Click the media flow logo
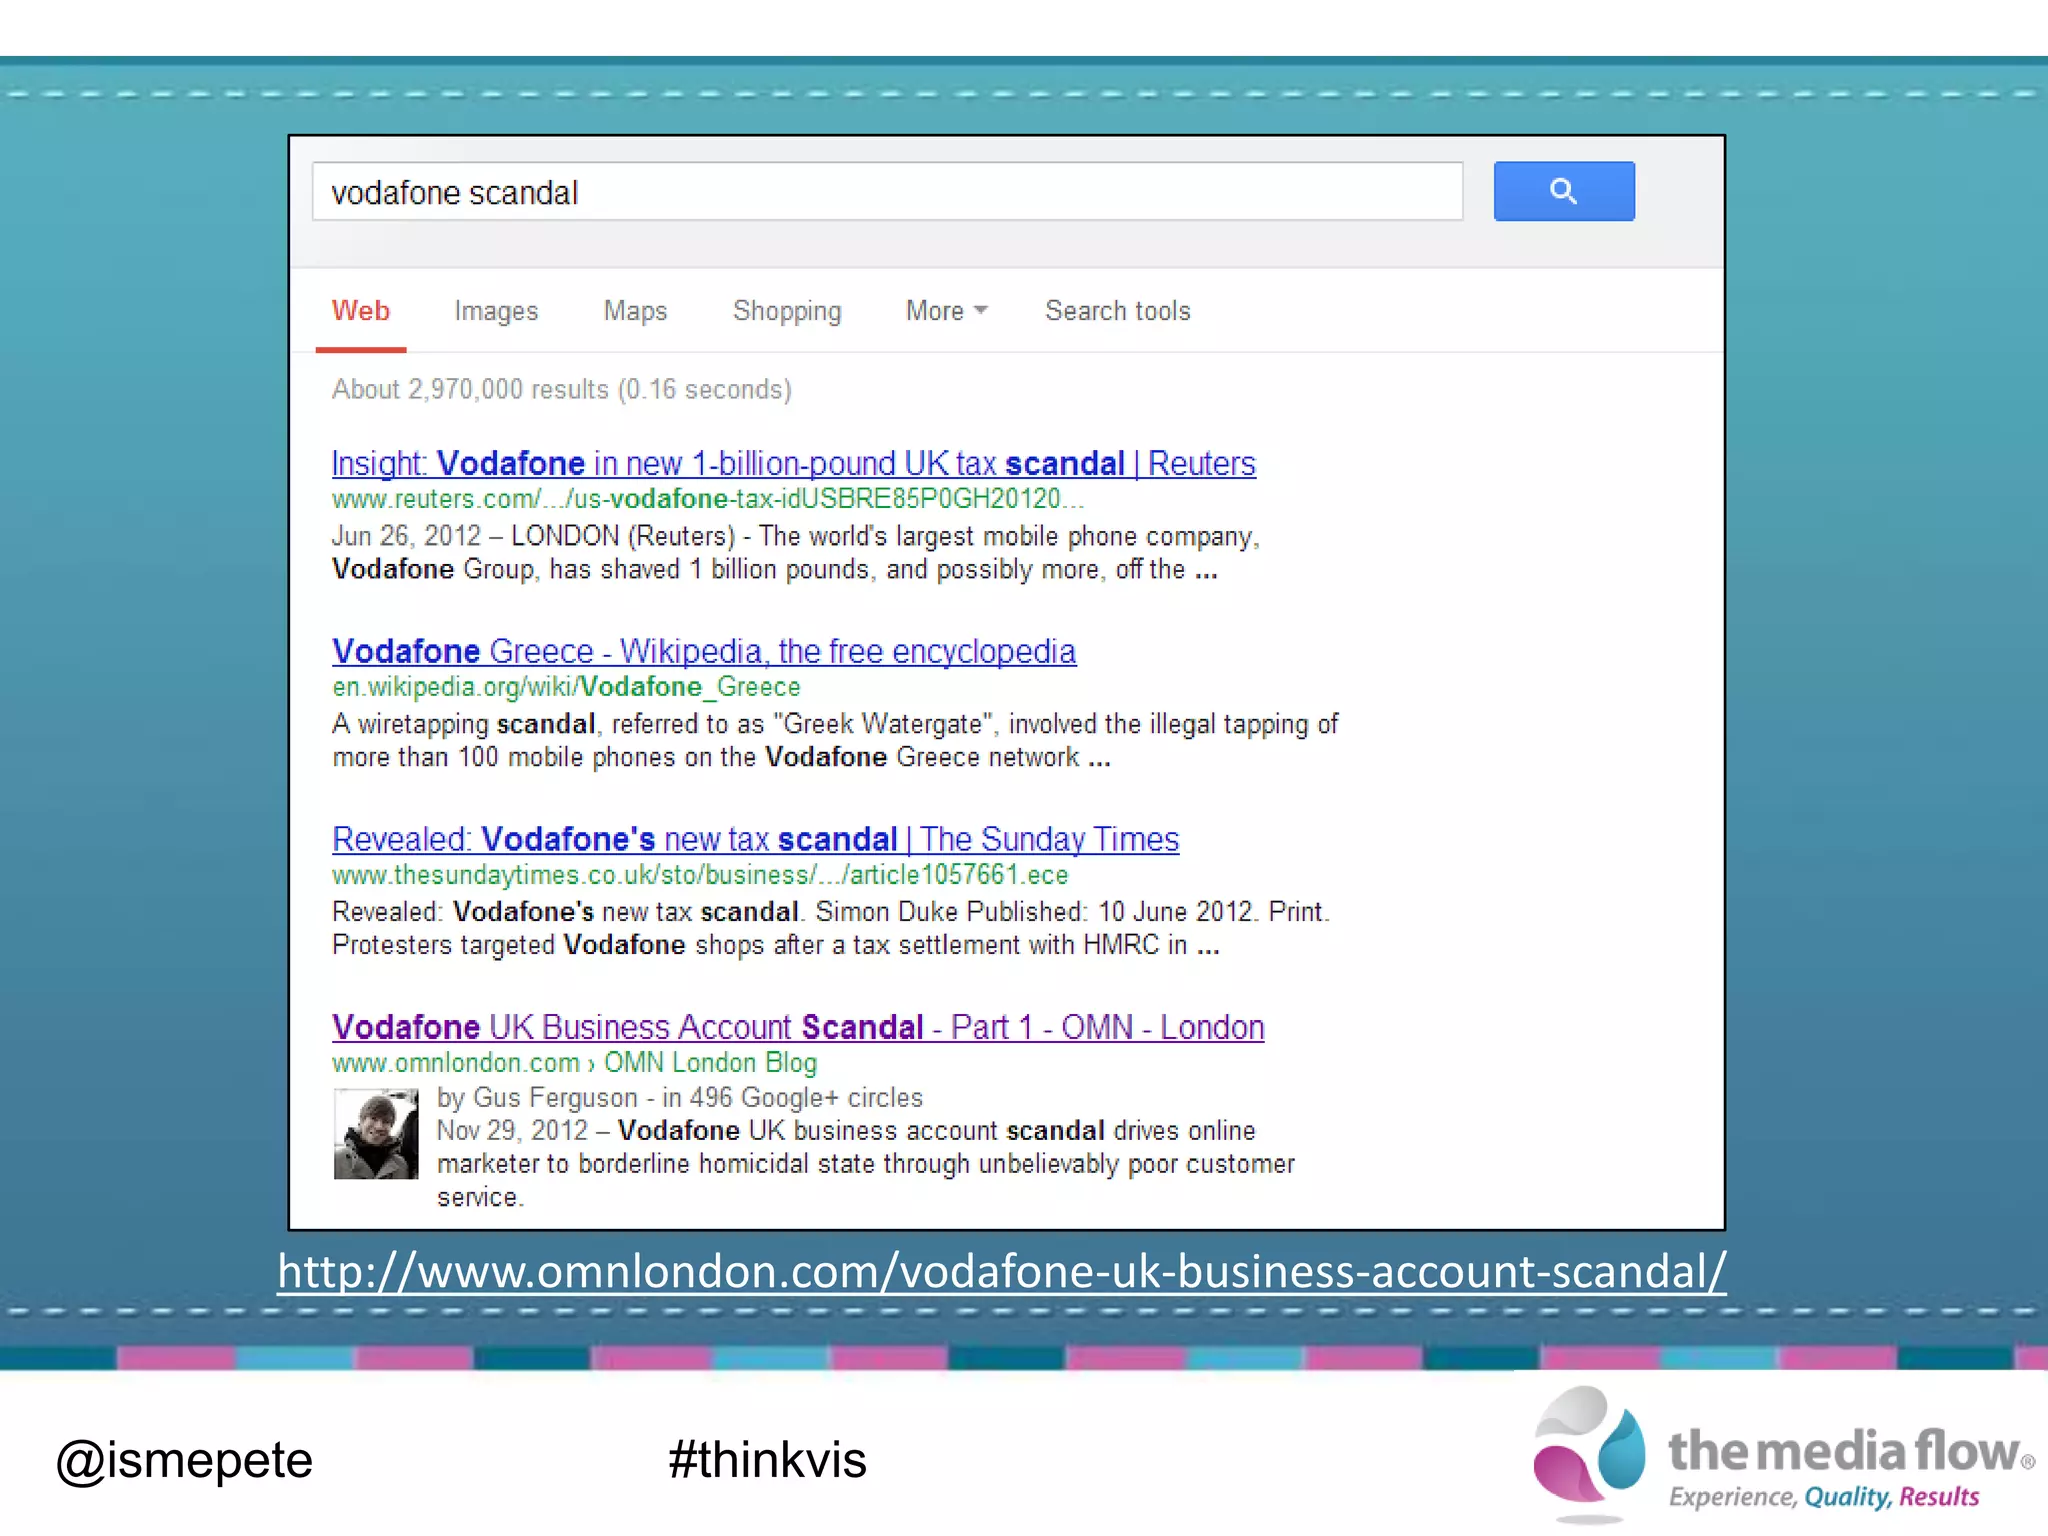The image size is (2048, 1536). [x=1783, y=1454]
